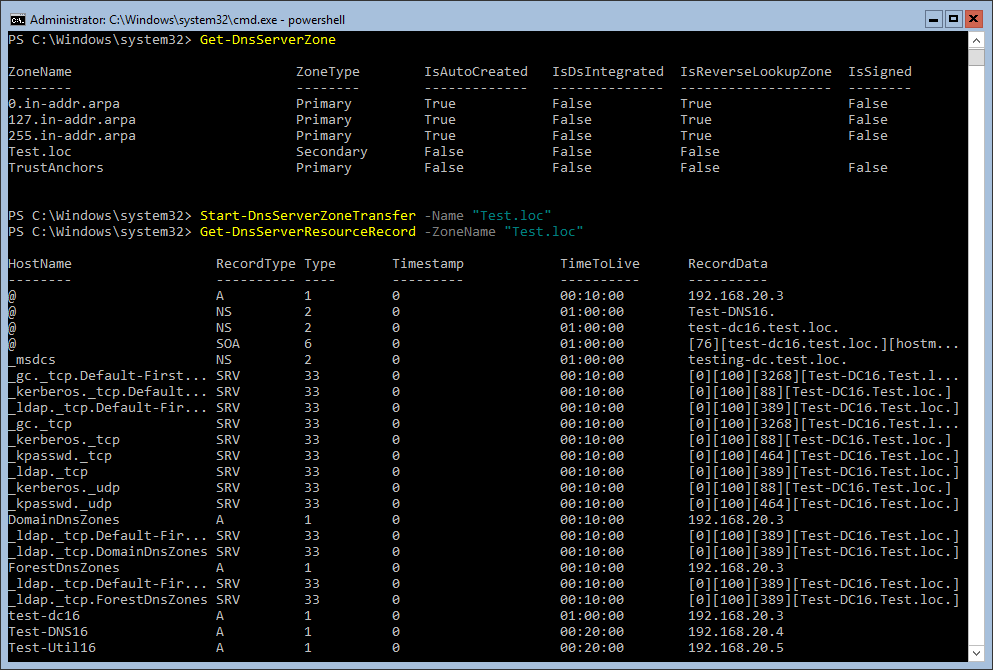This screenshot has width=993, height=670.
Task: Click the '00:20:00' TTL in the Test-Util16 row
Action: 592,648
